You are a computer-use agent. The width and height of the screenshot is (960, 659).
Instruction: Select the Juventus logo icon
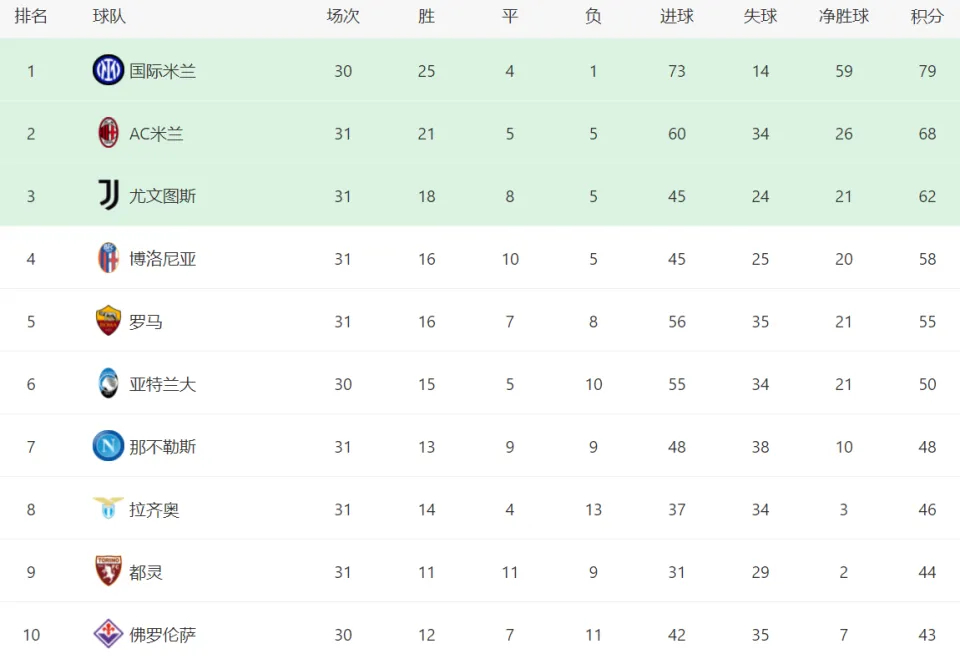[x=108, y=195]
